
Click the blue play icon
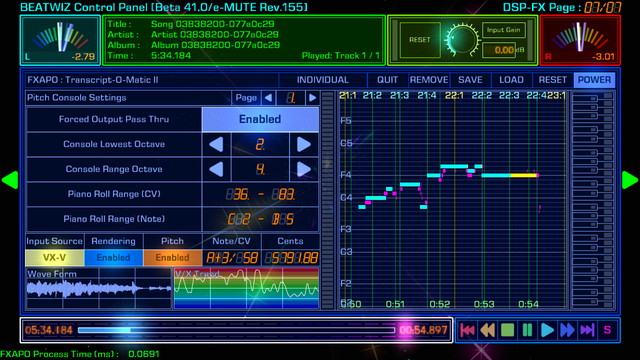pyautogui.click(x=547, y=330)
